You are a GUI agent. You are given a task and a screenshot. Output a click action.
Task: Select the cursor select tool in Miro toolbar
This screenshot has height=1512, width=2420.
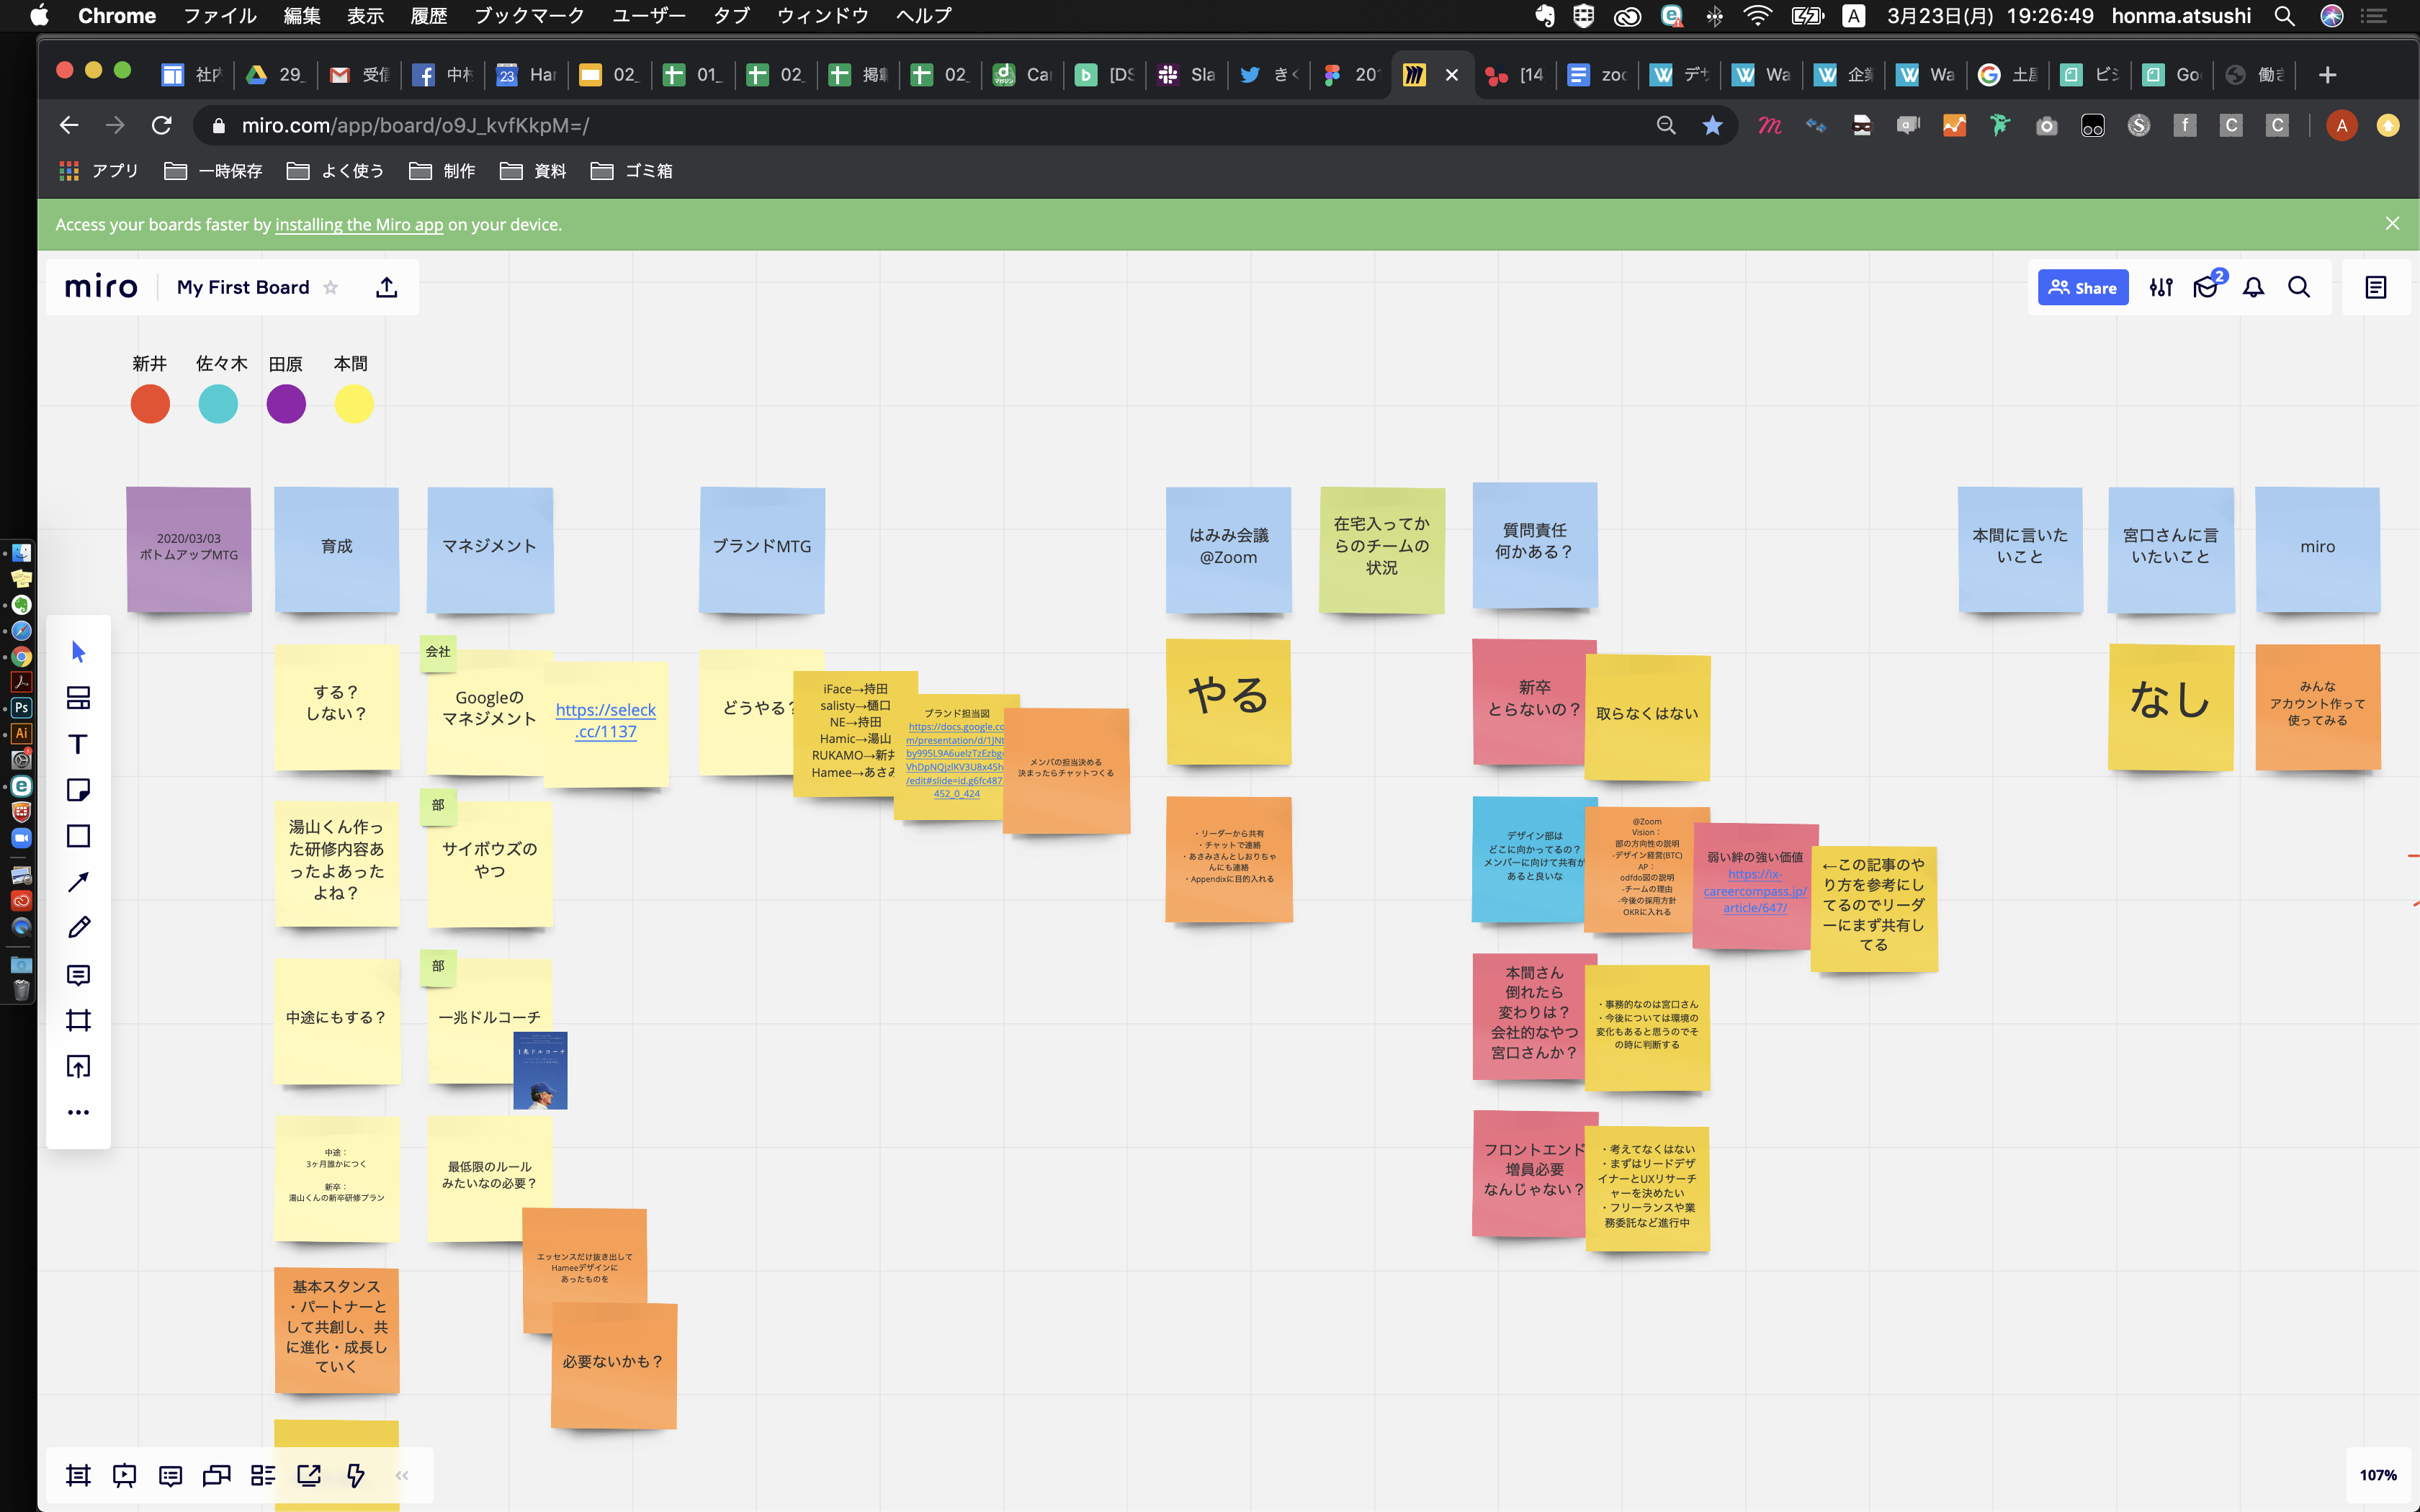79,652
